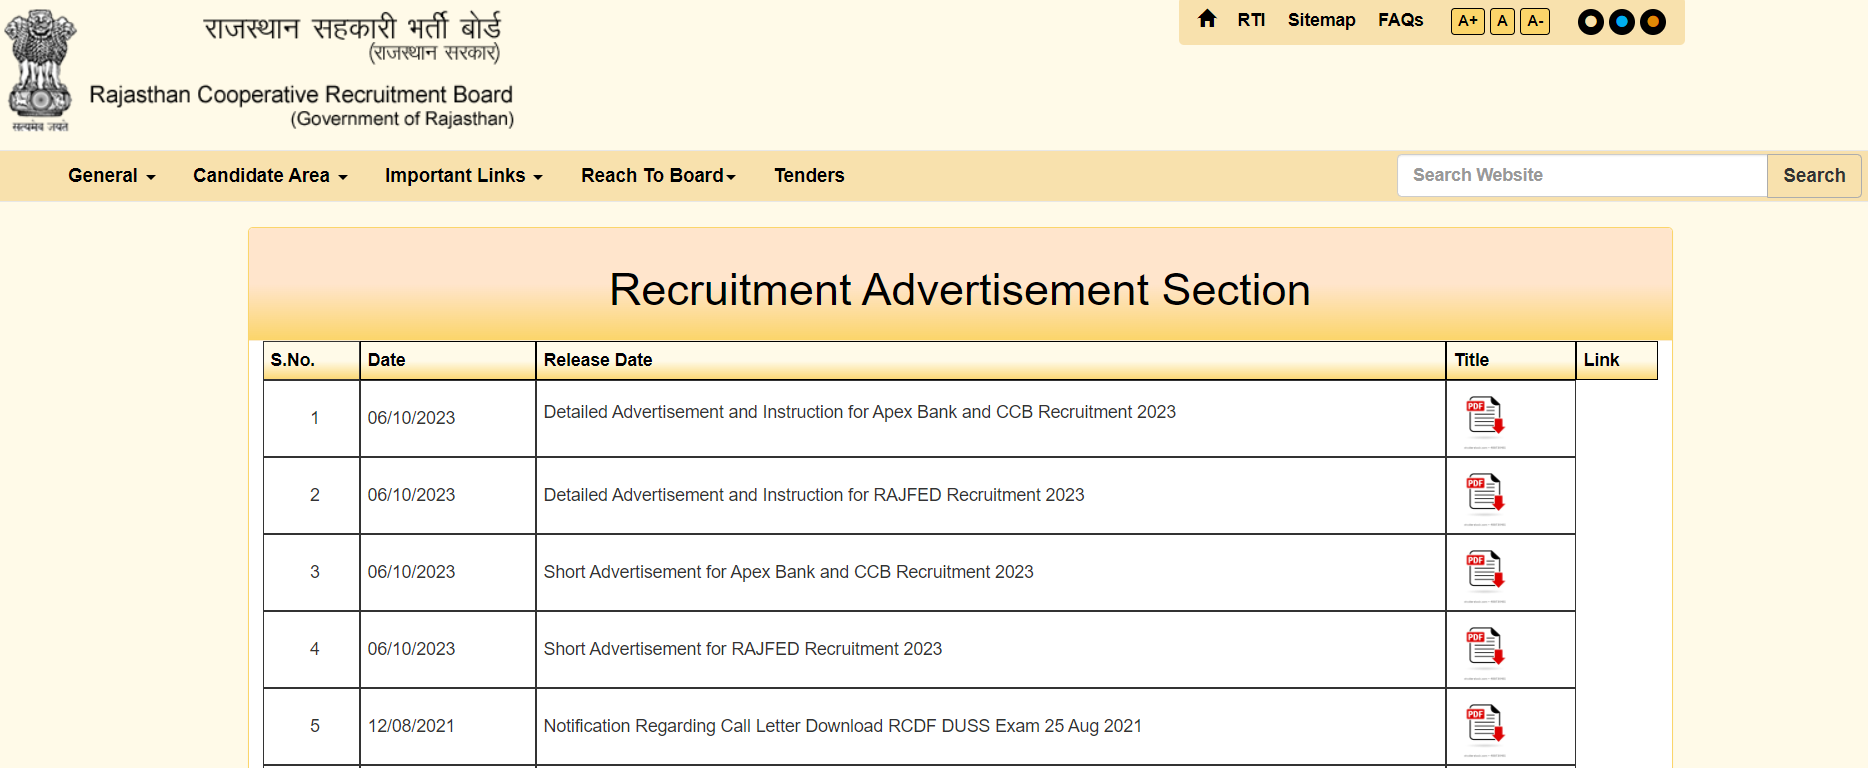This screenshot has width=1868, height=768.
Task: Click the date 12/08/2021 cell
Action: point(448,726)
